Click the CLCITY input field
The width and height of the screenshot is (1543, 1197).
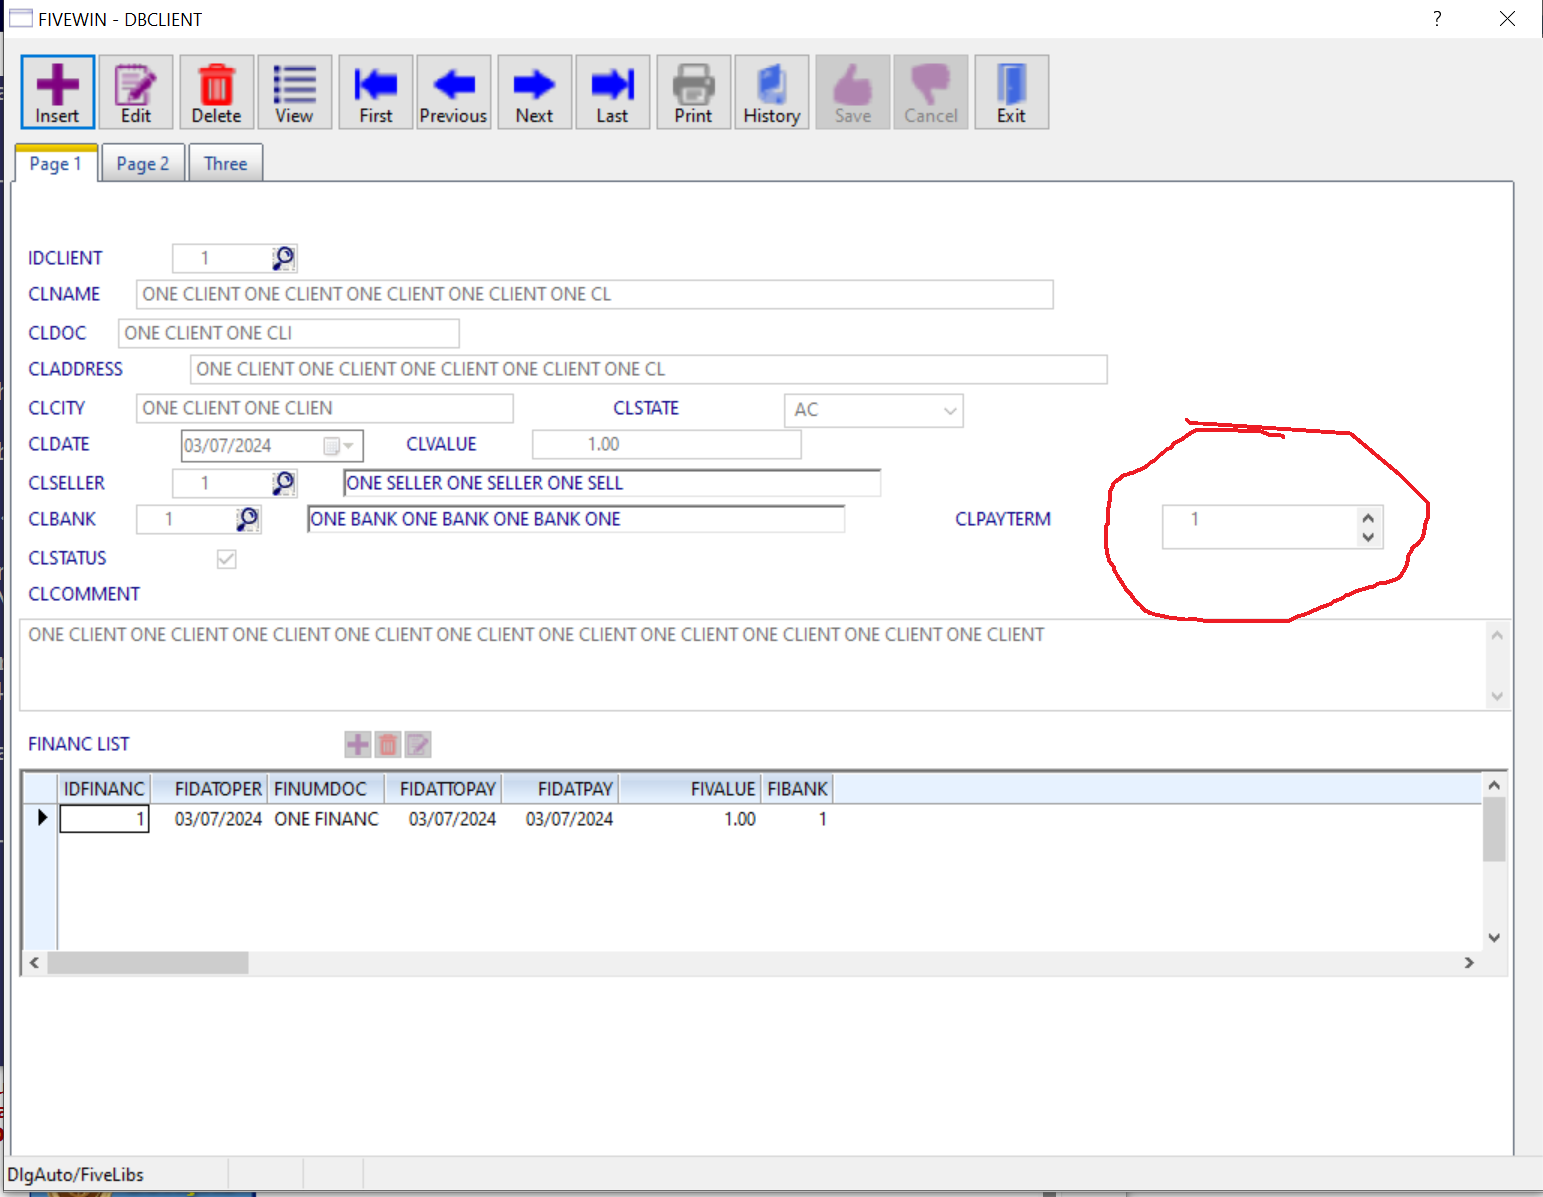[324, 409]
